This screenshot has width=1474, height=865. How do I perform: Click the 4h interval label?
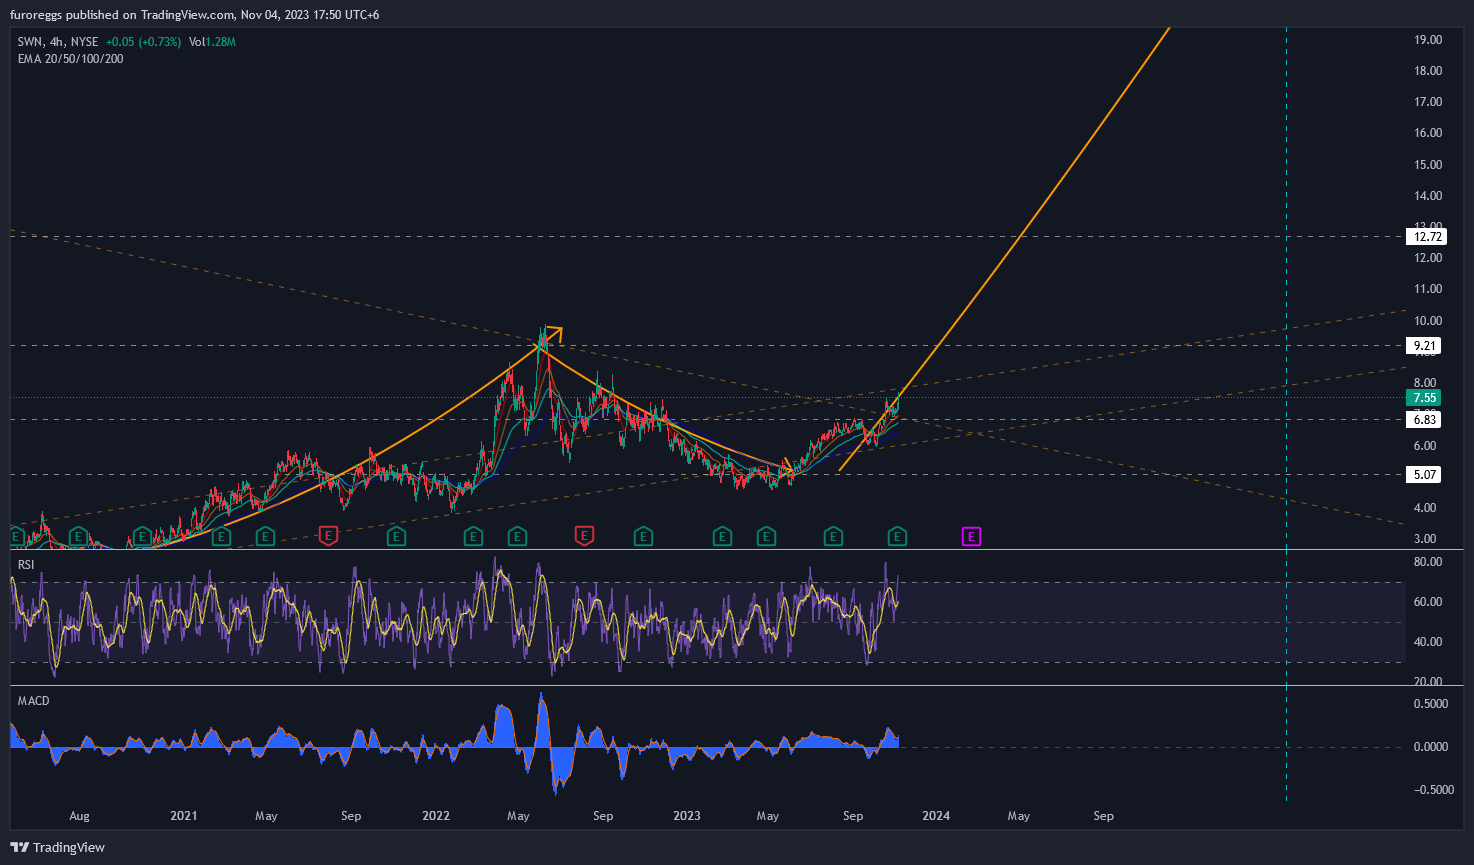[x=57, y=42]
